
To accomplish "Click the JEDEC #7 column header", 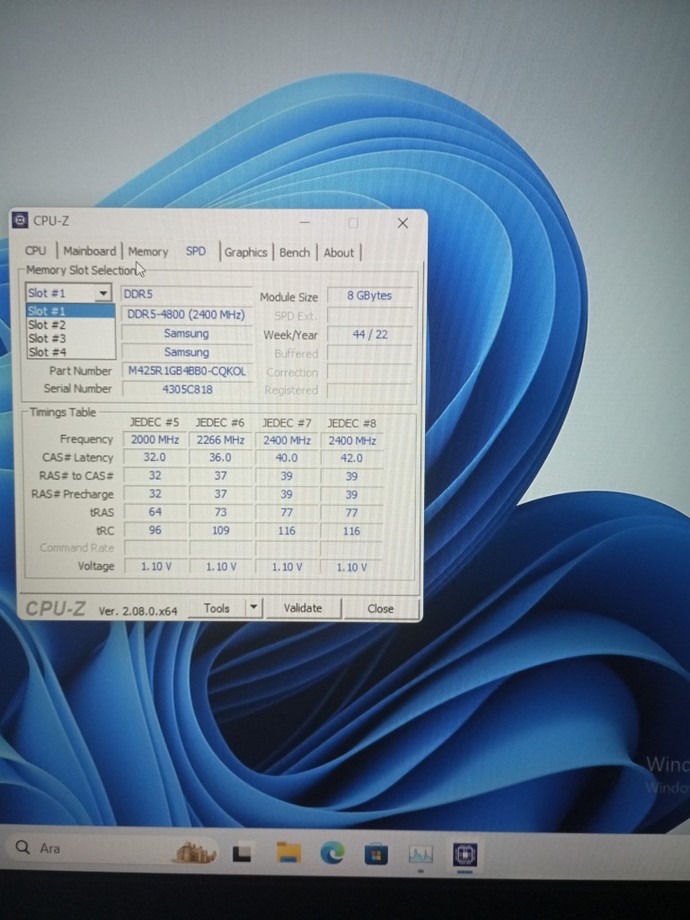I will click(286, 423).
